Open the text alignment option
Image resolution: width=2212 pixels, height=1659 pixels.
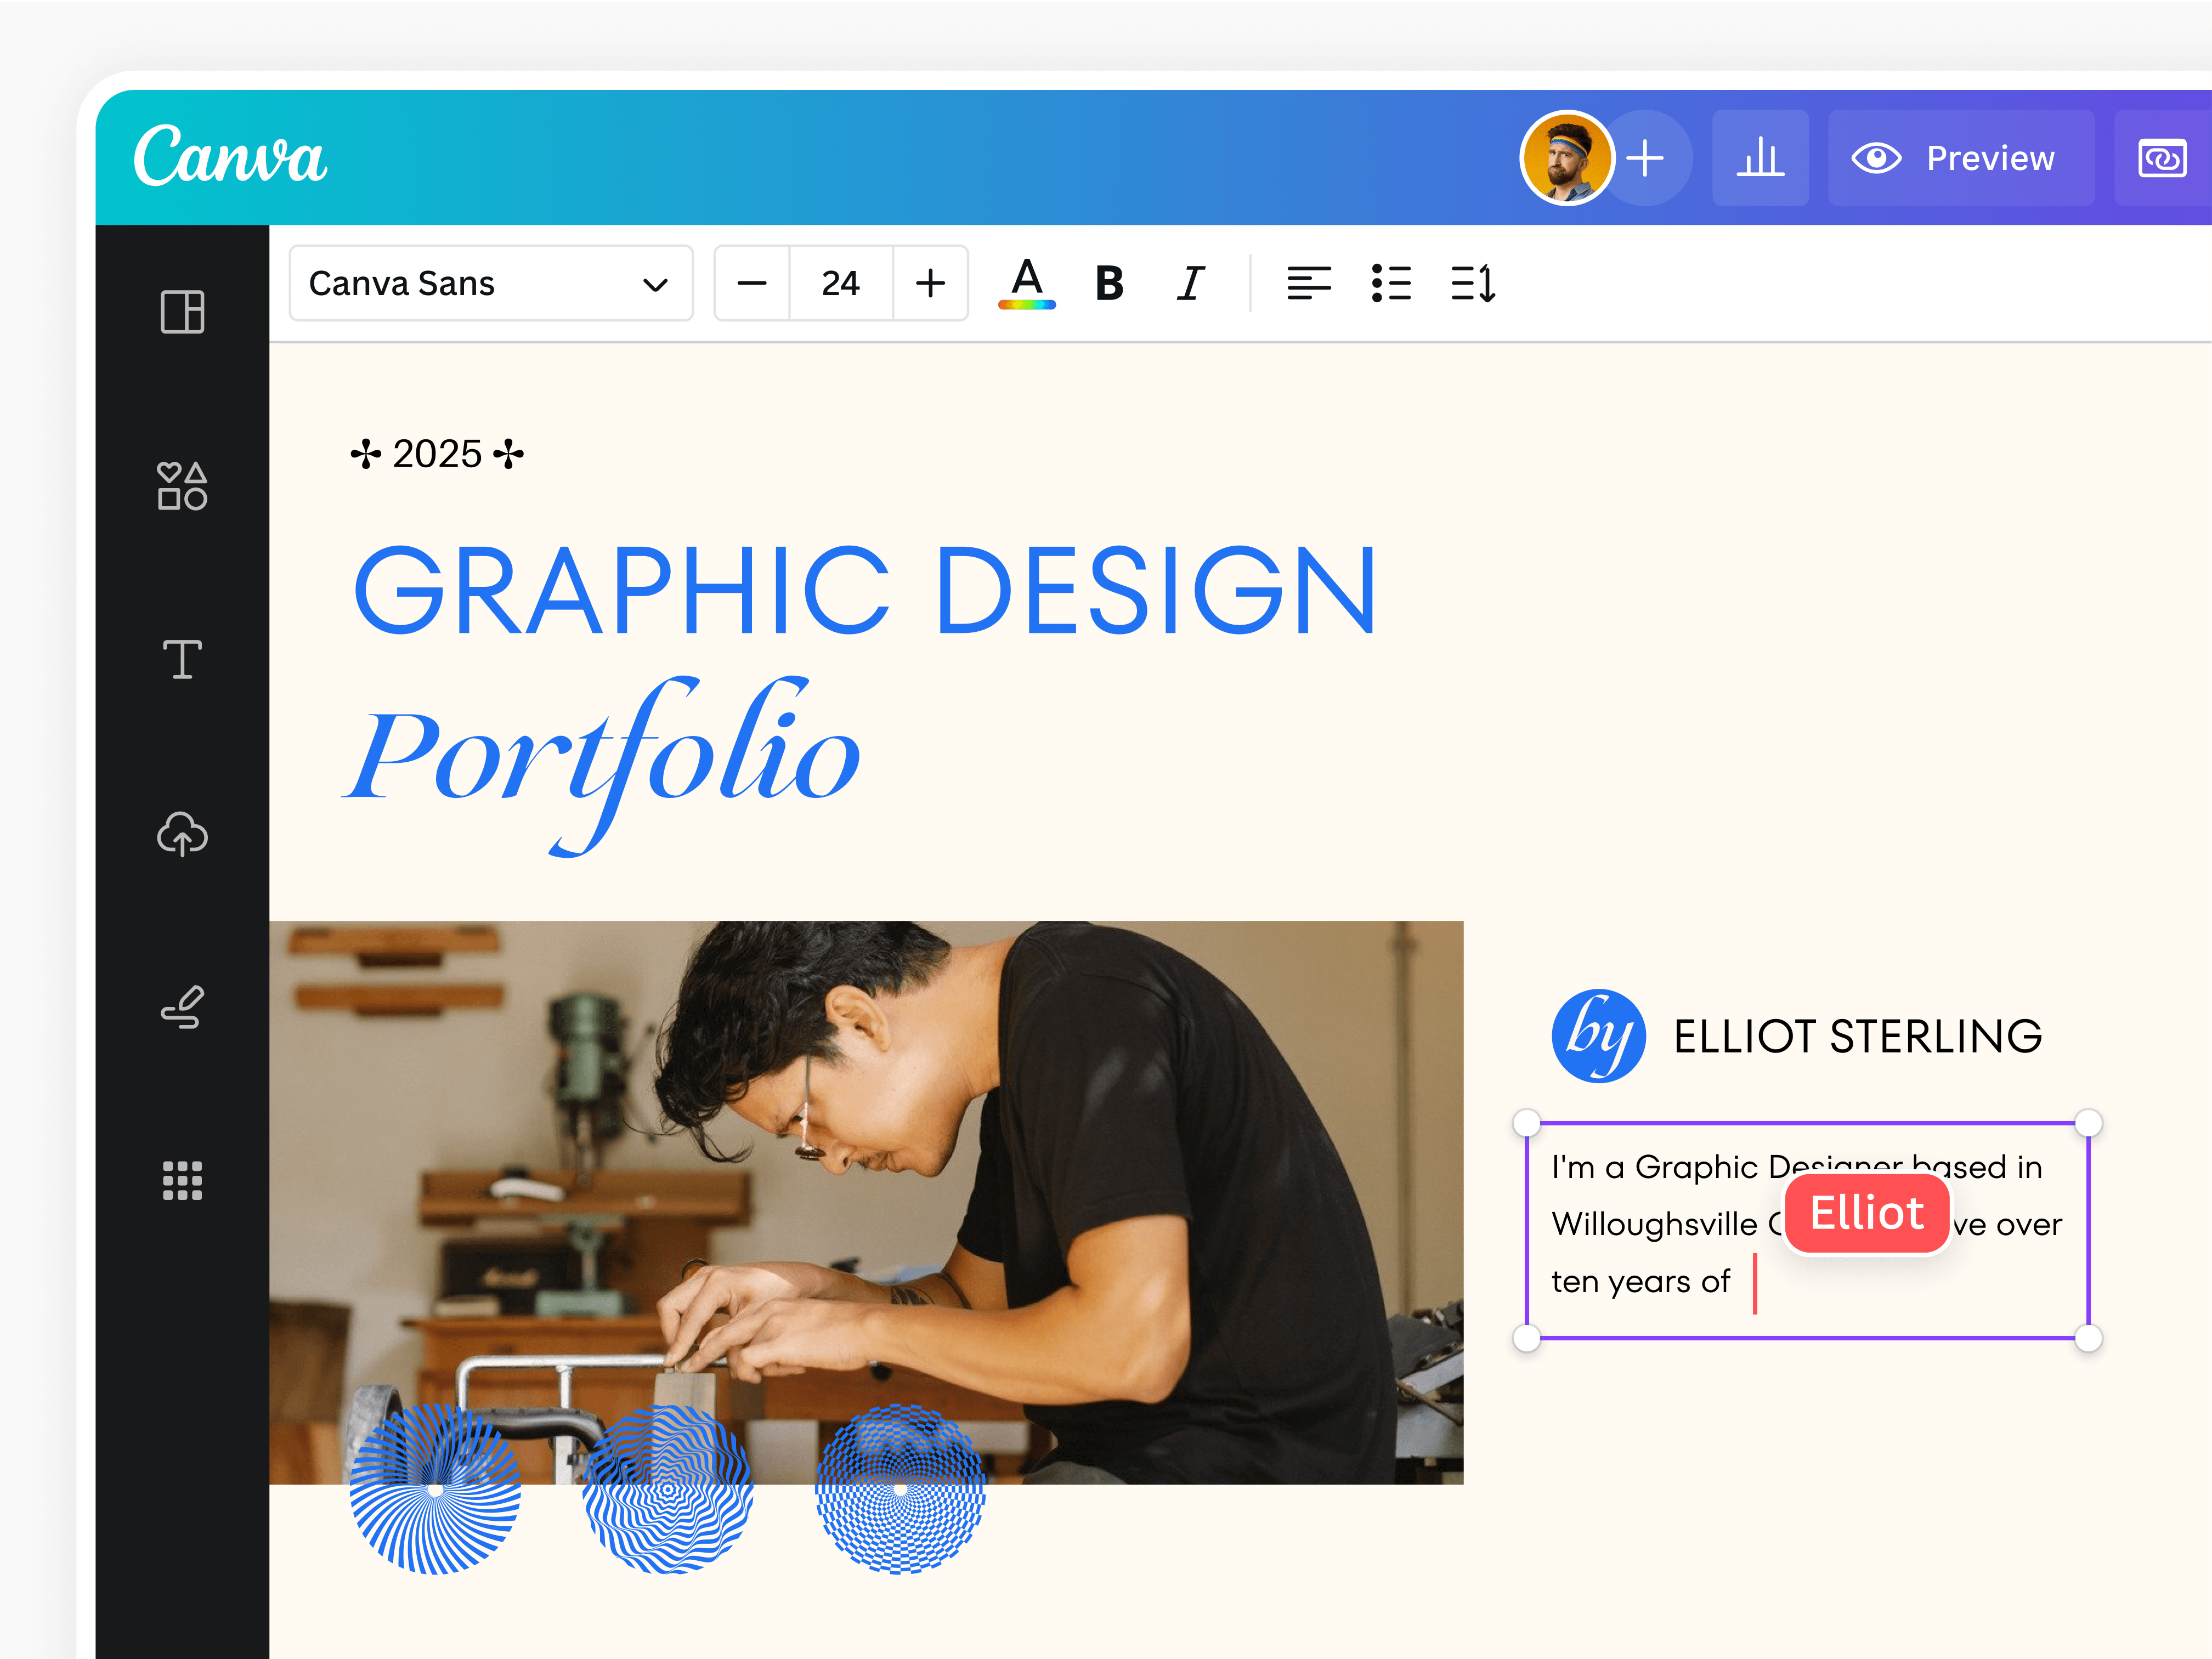coord(1308,283)
